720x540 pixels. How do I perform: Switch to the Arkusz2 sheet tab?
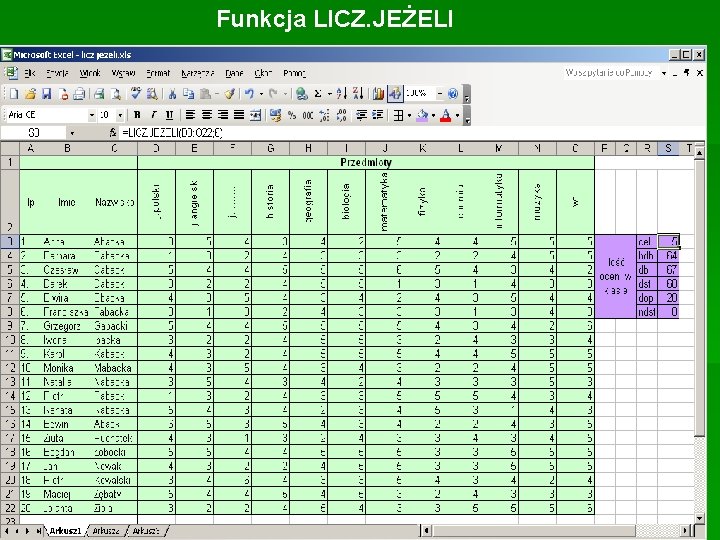(106, 531)
